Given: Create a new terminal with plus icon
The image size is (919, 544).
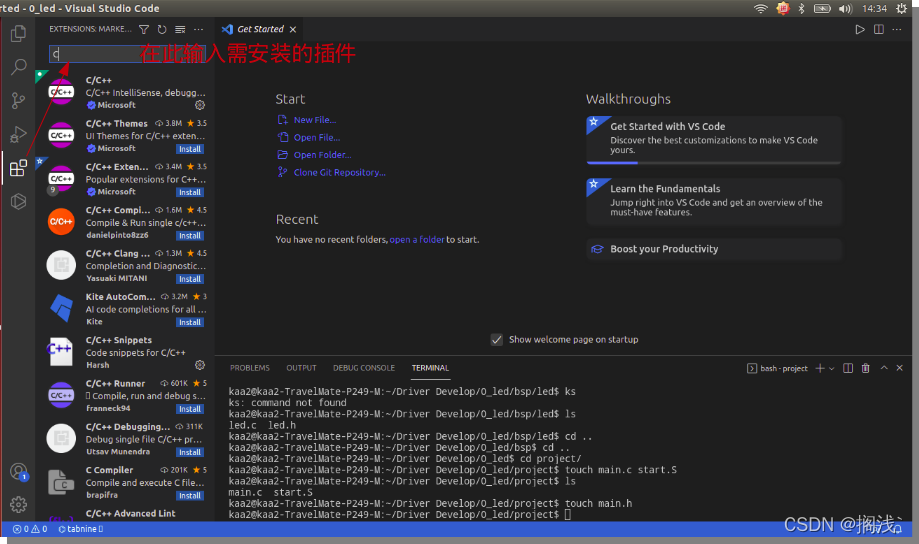Looking at the screenshot, I should tap(820, 368).
